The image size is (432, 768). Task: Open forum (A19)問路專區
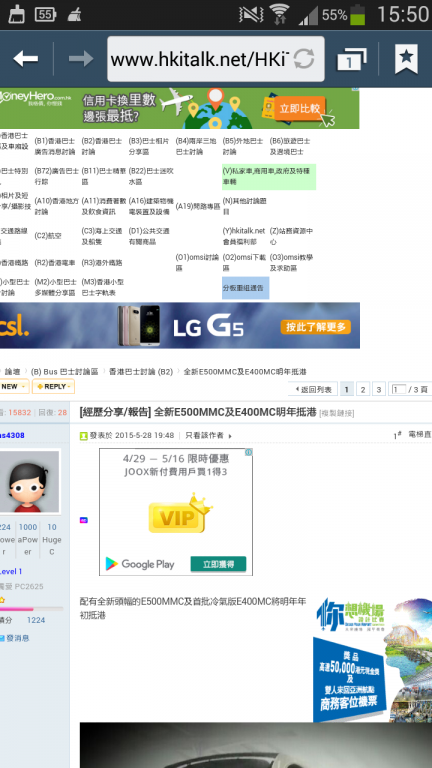click(198, 206)
